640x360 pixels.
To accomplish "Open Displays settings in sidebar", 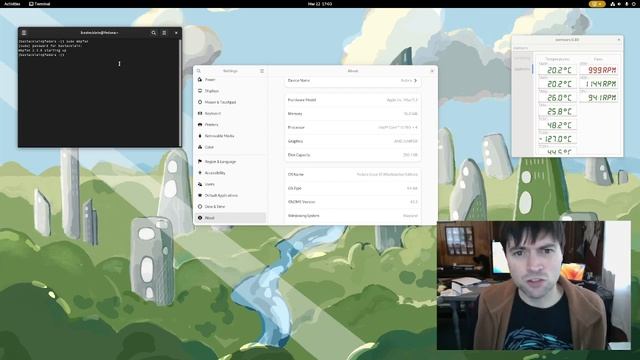I will pos(230,91).
